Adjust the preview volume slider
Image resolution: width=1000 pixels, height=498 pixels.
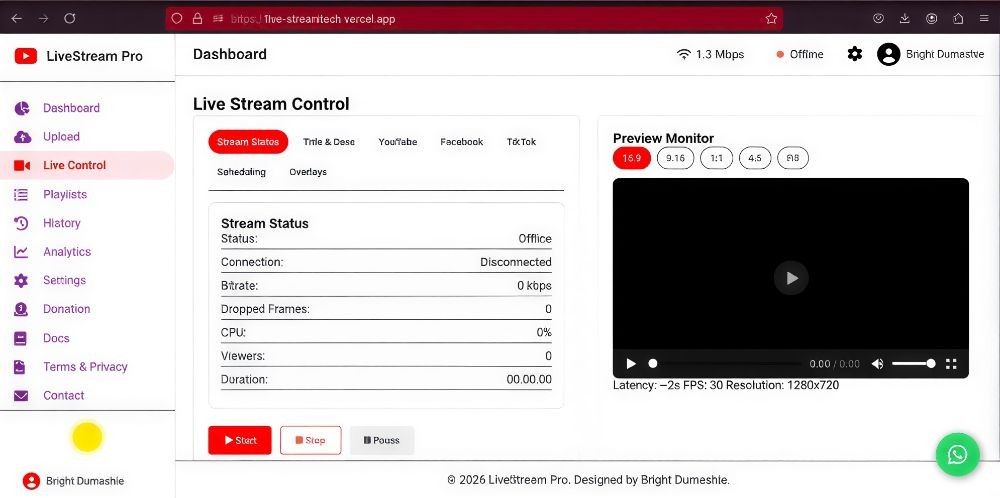913,363
